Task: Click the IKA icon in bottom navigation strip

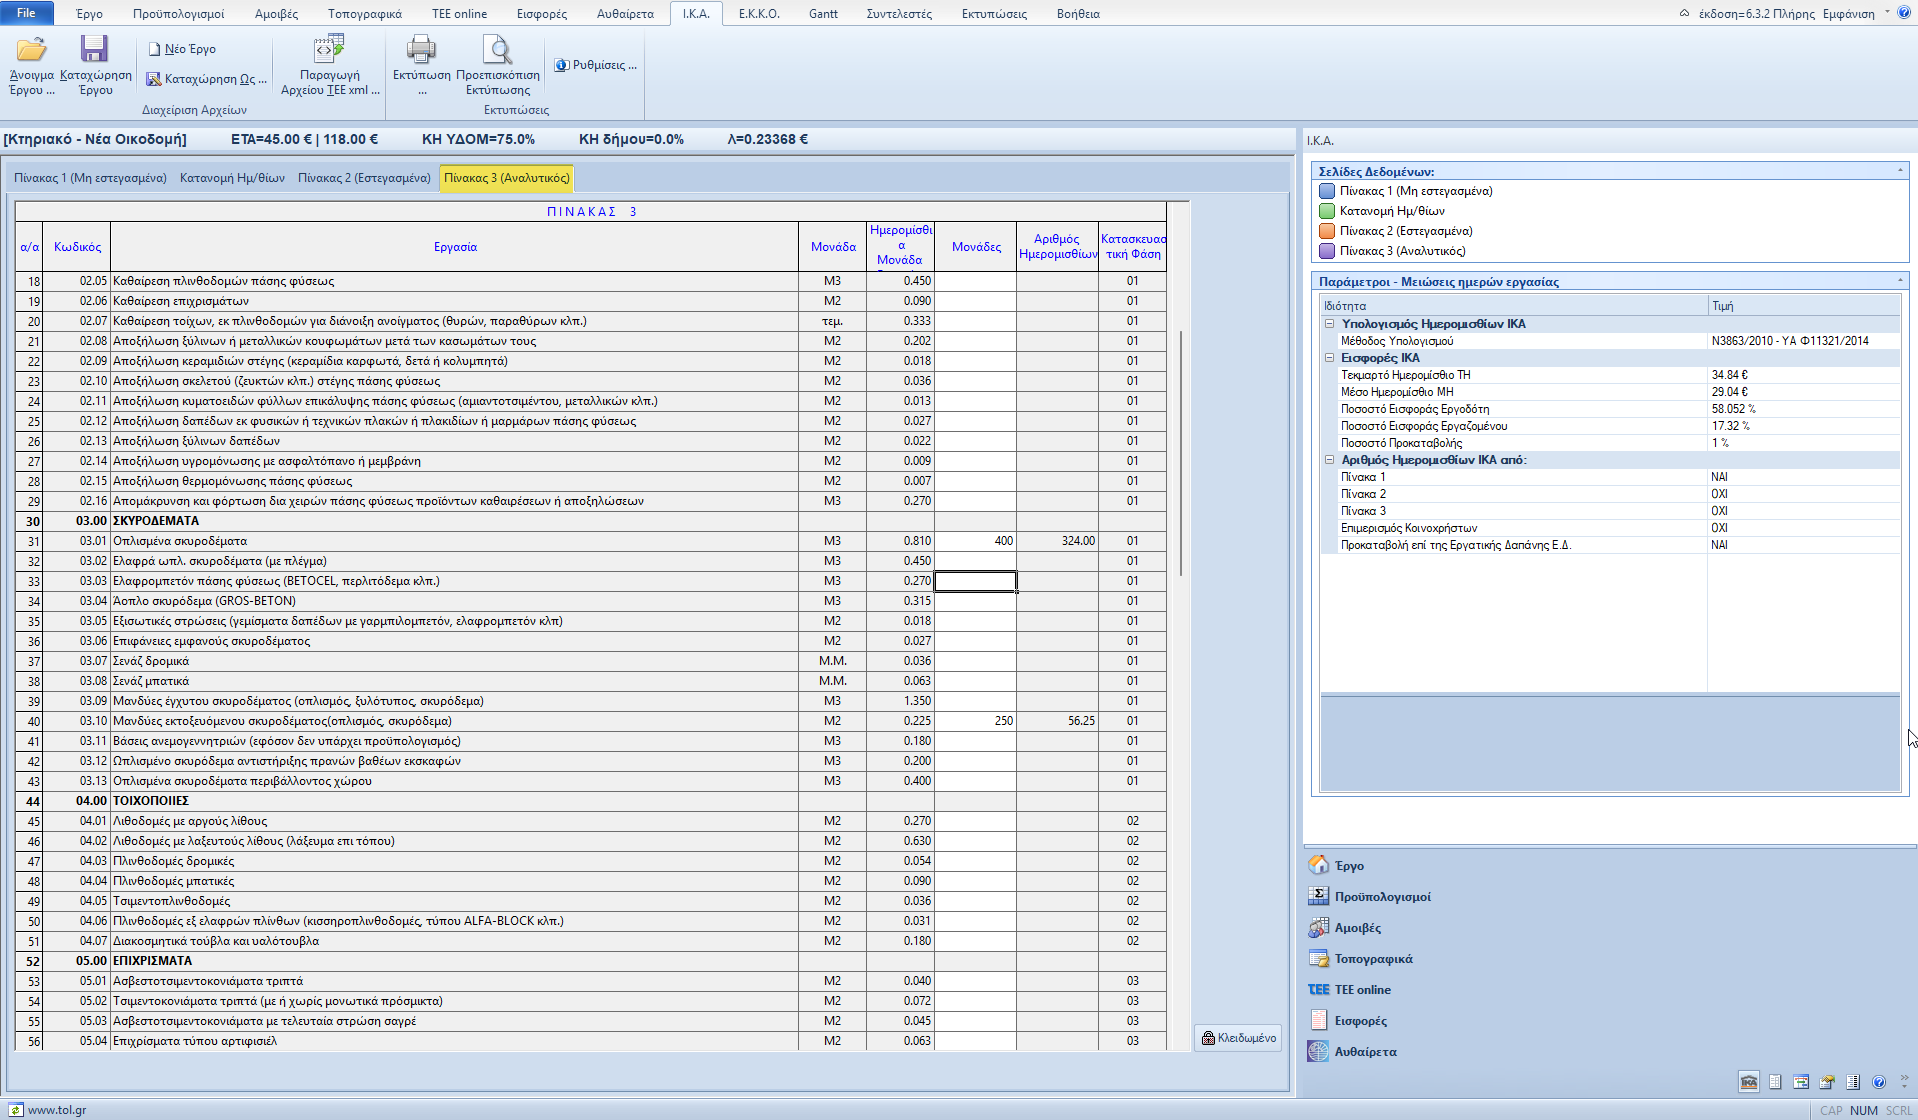Action: point(1749,1082)
